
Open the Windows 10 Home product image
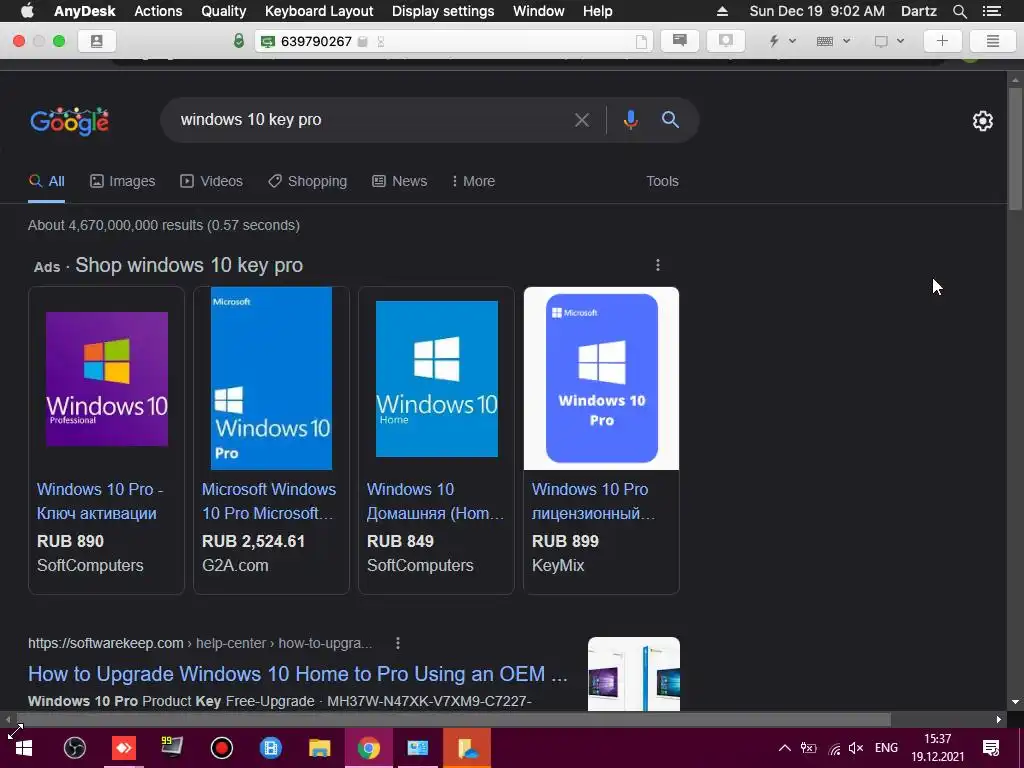point(436,379)
